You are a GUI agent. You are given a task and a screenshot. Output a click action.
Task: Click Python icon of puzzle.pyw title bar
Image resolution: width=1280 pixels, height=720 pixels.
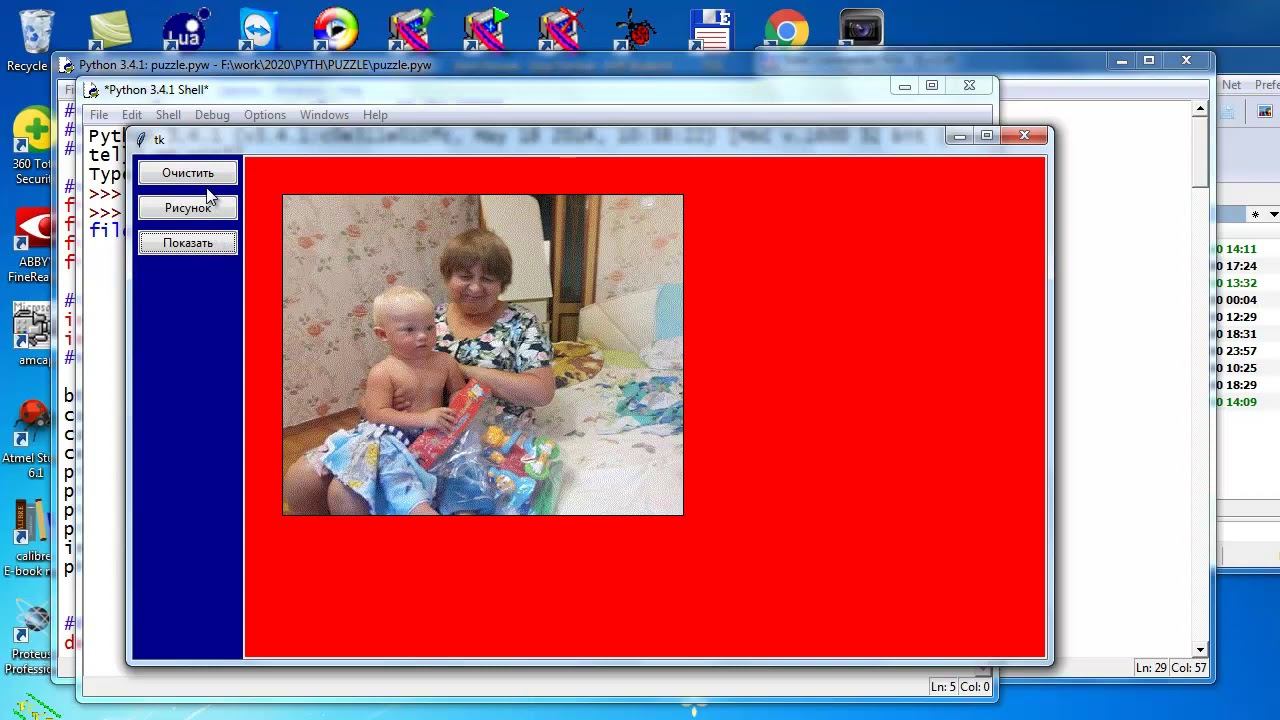(x=66, y=65)
